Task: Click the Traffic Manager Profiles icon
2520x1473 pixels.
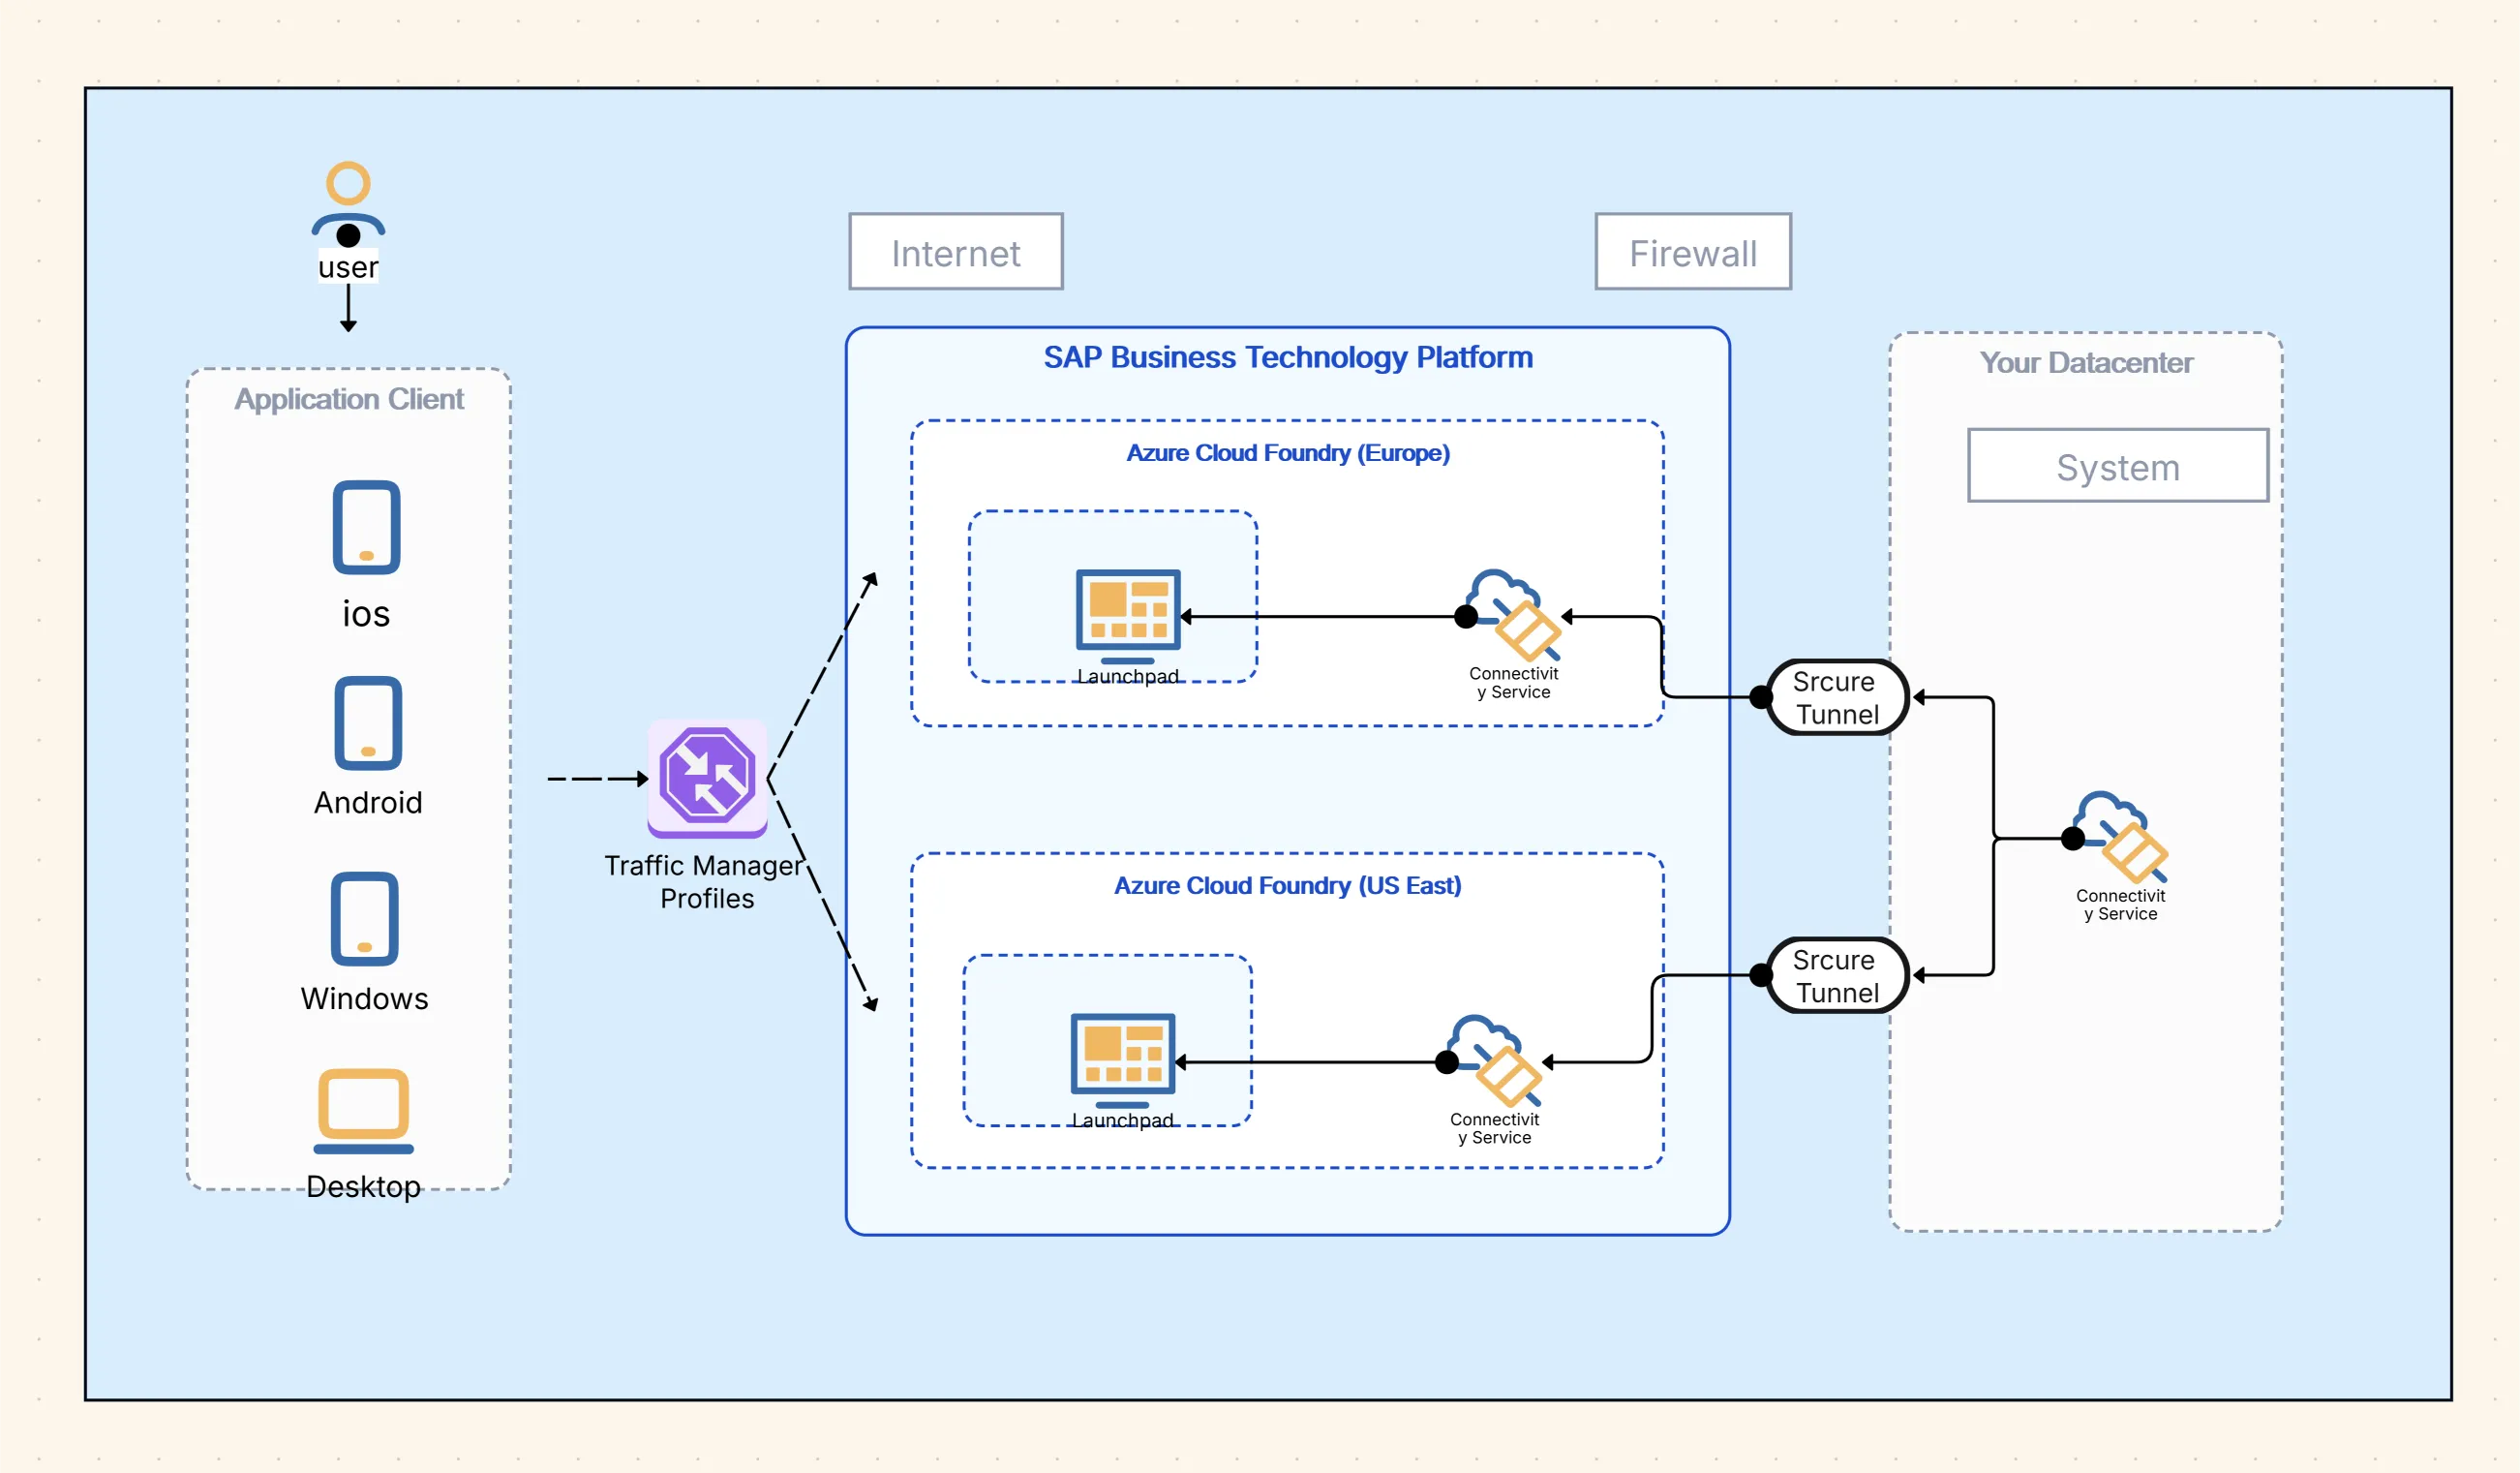Action: pyautogui.click(x=707, y=777)
